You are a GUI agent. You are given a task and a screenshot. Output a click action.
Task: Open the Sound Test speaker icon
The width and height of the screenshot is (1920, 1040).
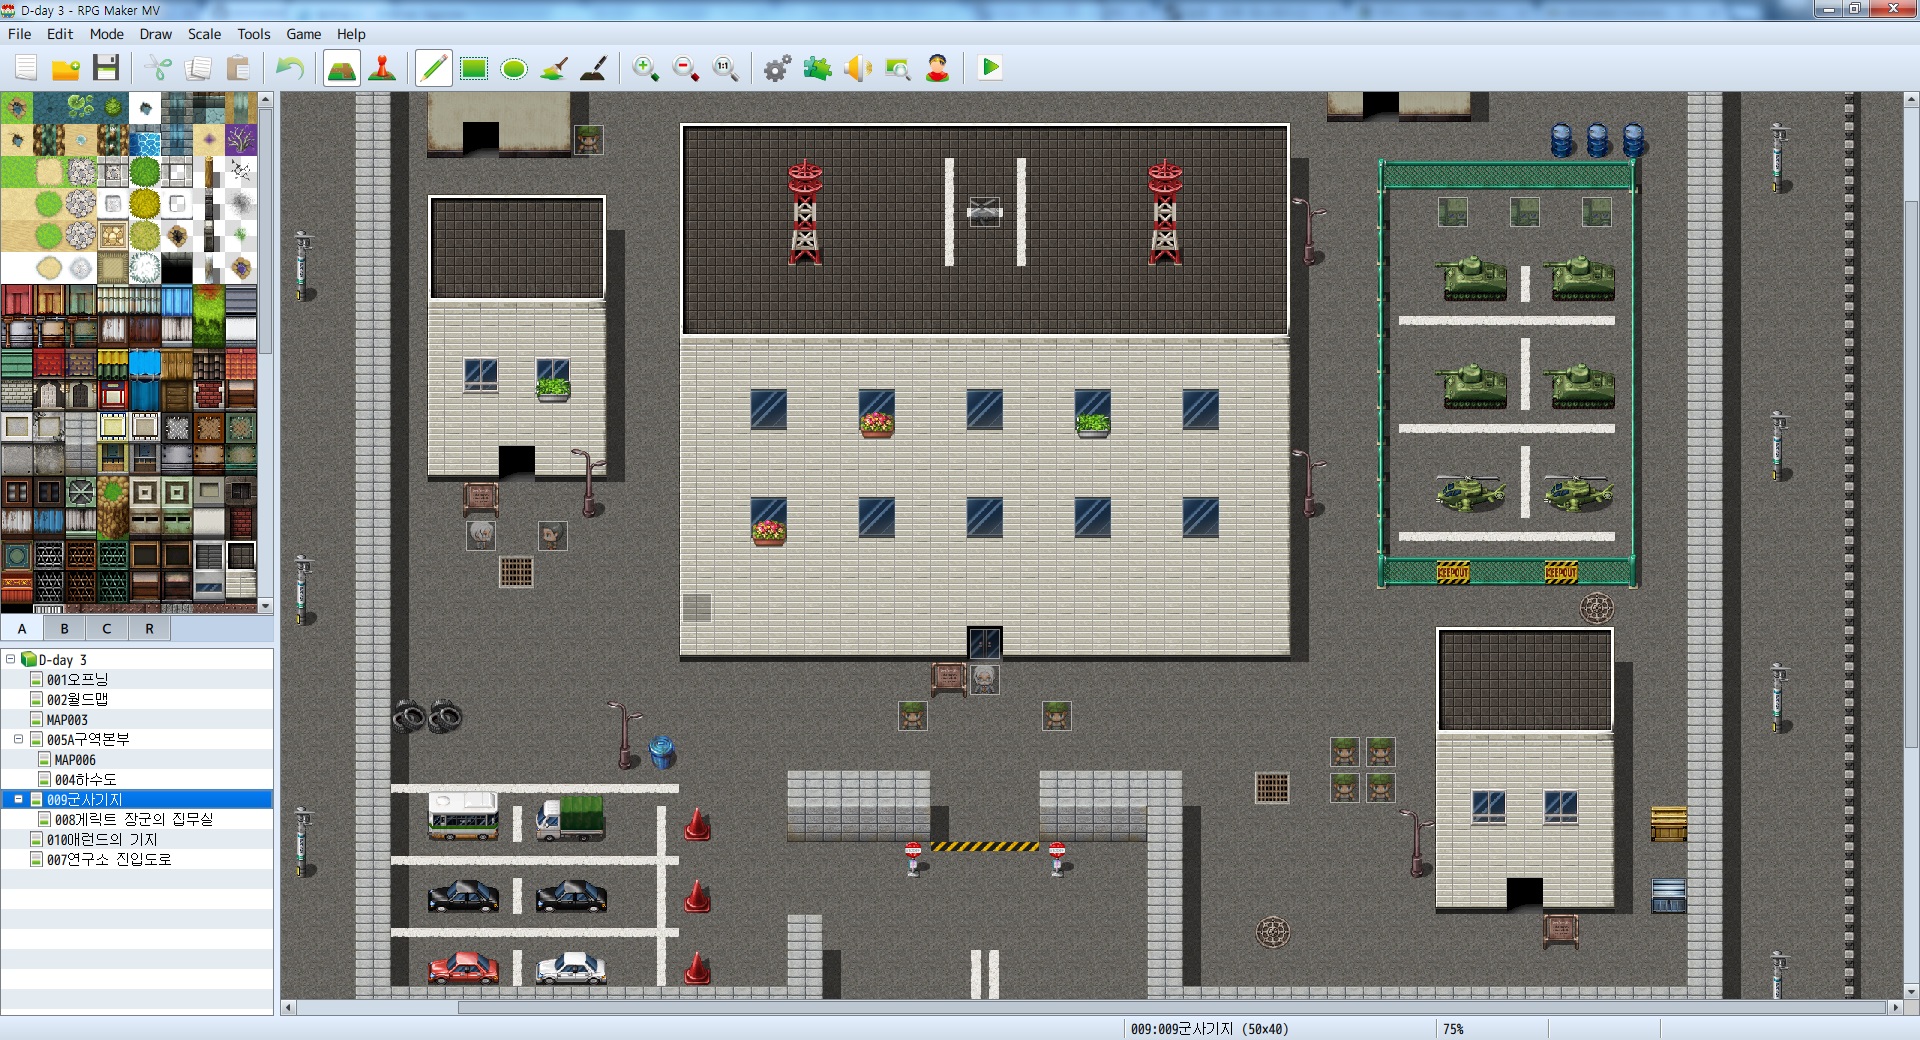pyautogui.click(x=858, y=68)
